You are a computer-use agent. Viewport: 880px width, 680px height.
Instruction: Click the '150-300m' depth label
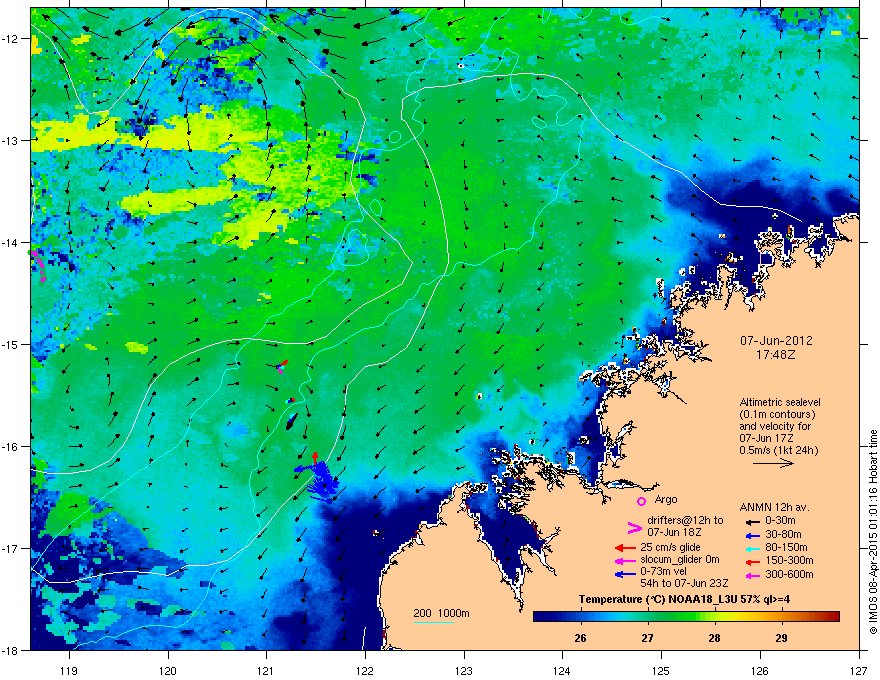789,560
